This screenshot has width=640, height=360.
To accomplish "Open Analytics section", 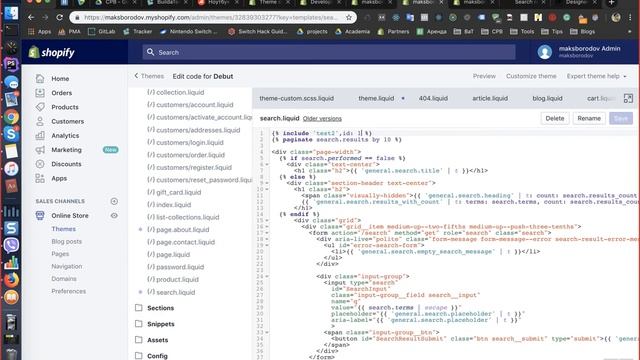I will 65,136.
